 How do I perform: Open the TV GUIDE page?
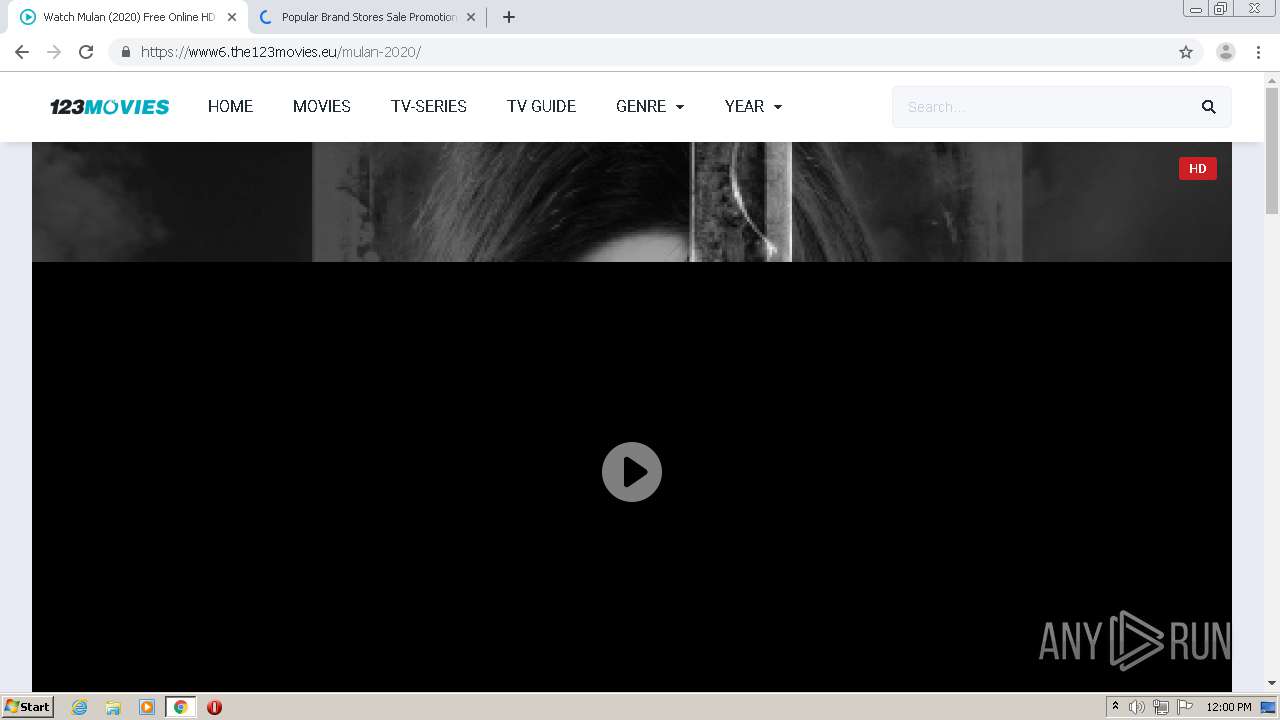coord(541,106)
